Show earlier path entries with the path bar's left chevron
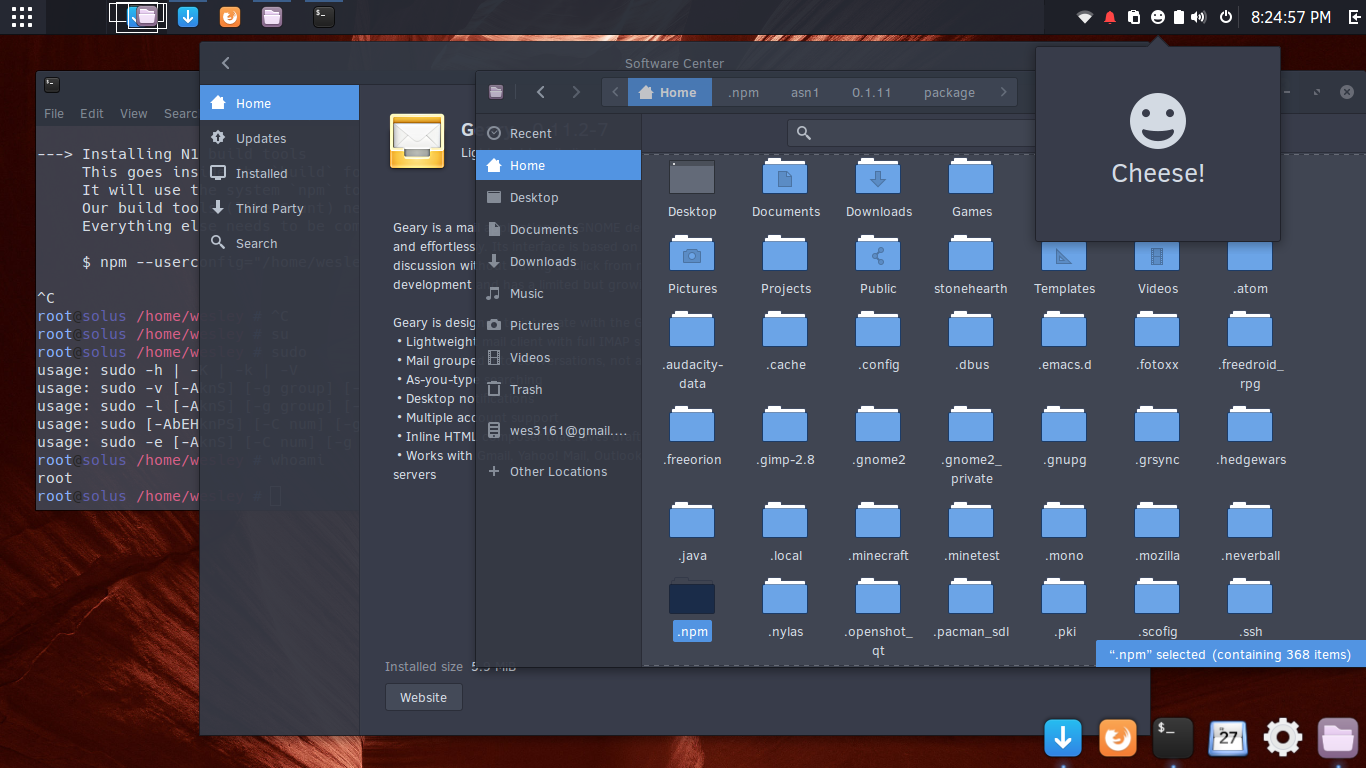 pyautogui.click(x=615, y=92)
